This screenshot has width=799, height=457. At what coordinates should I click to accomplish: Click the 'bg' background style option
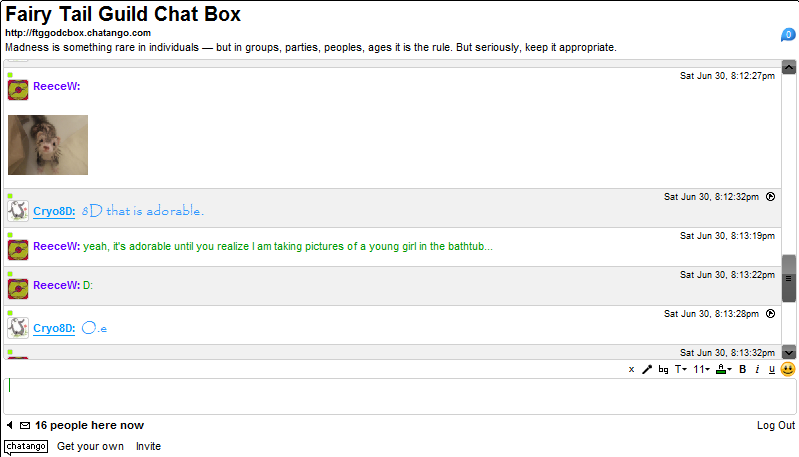click(x=663, y=369)
